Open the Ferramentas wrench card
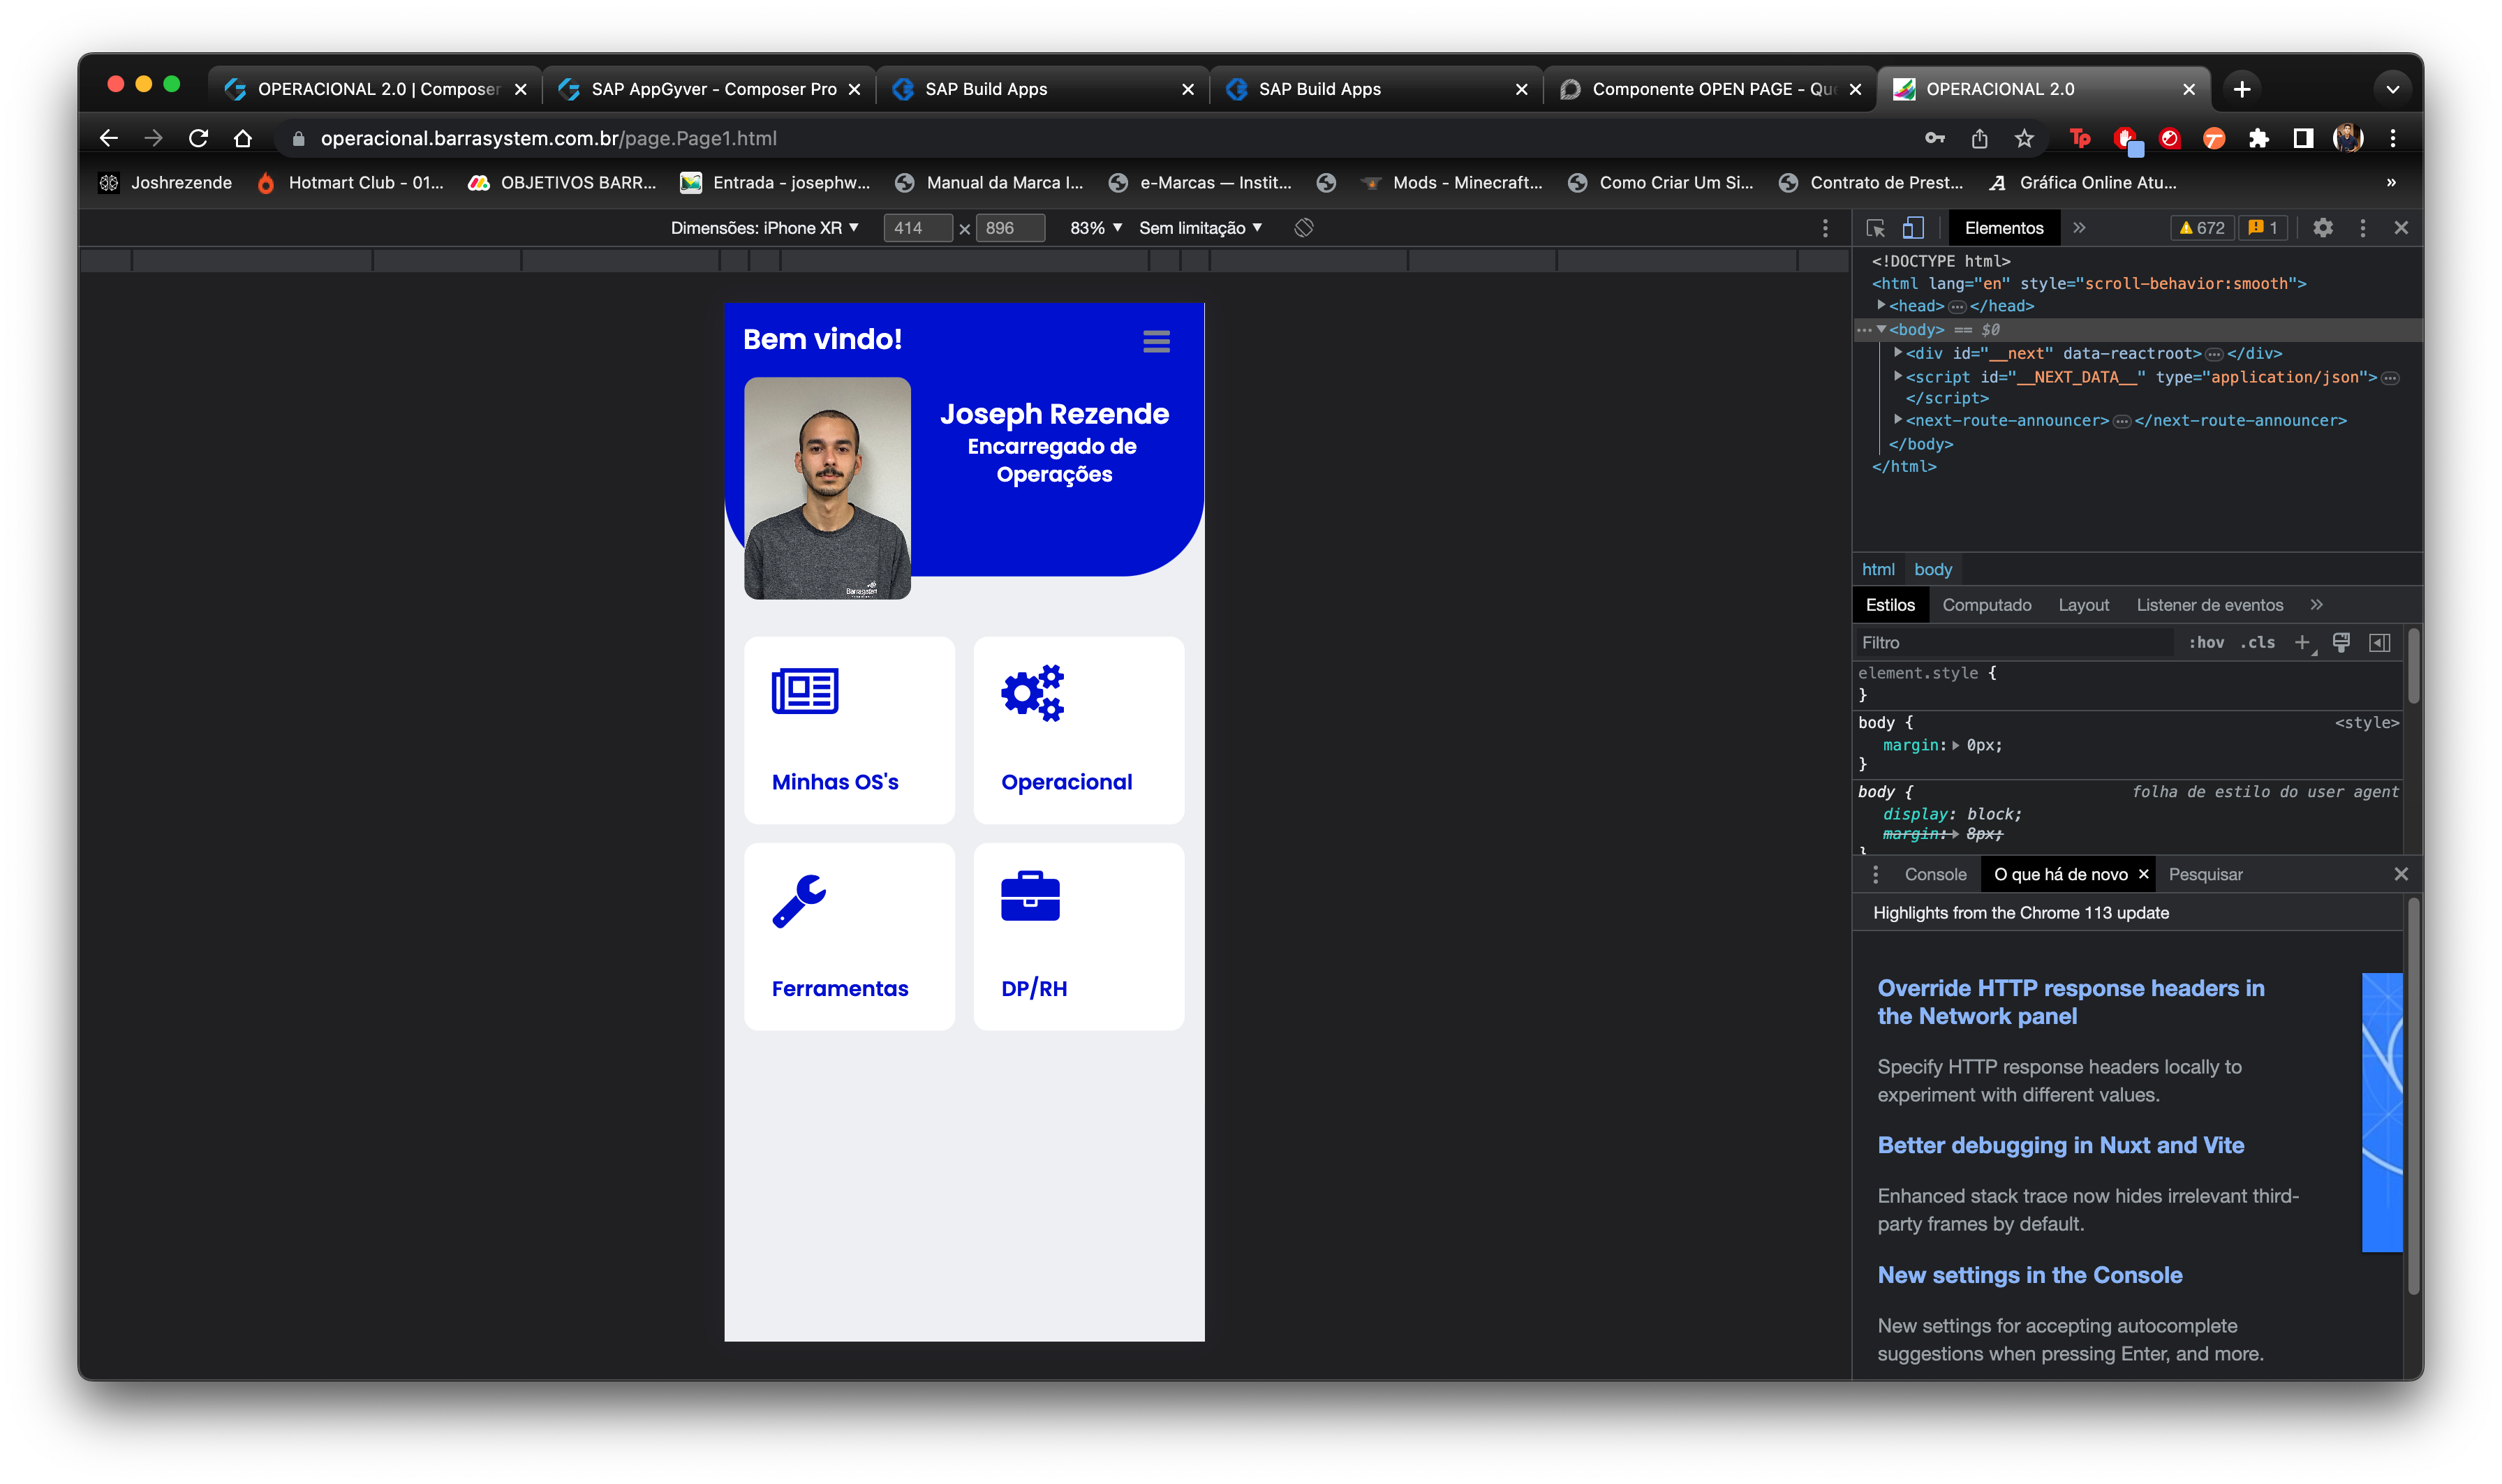This screenshot has height=1484, width=2502. pos(849,936)
